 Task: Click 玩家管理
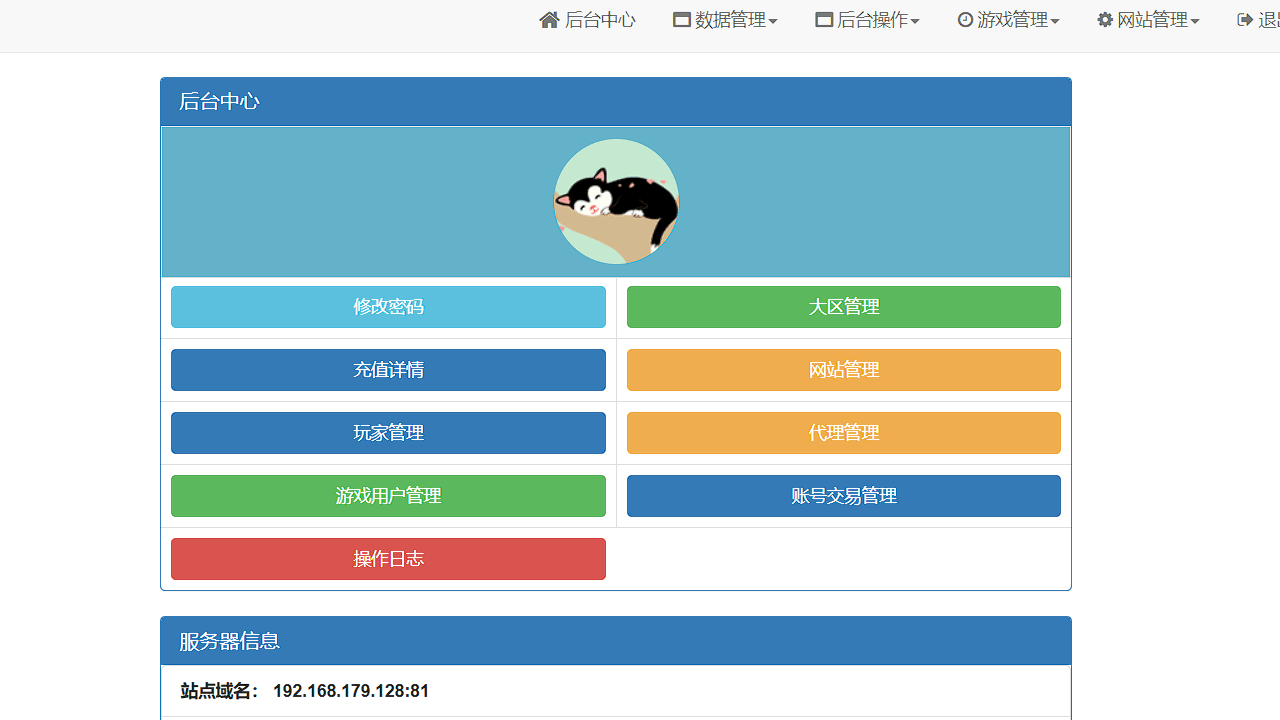pyautogui.click(x=388, y=433)
